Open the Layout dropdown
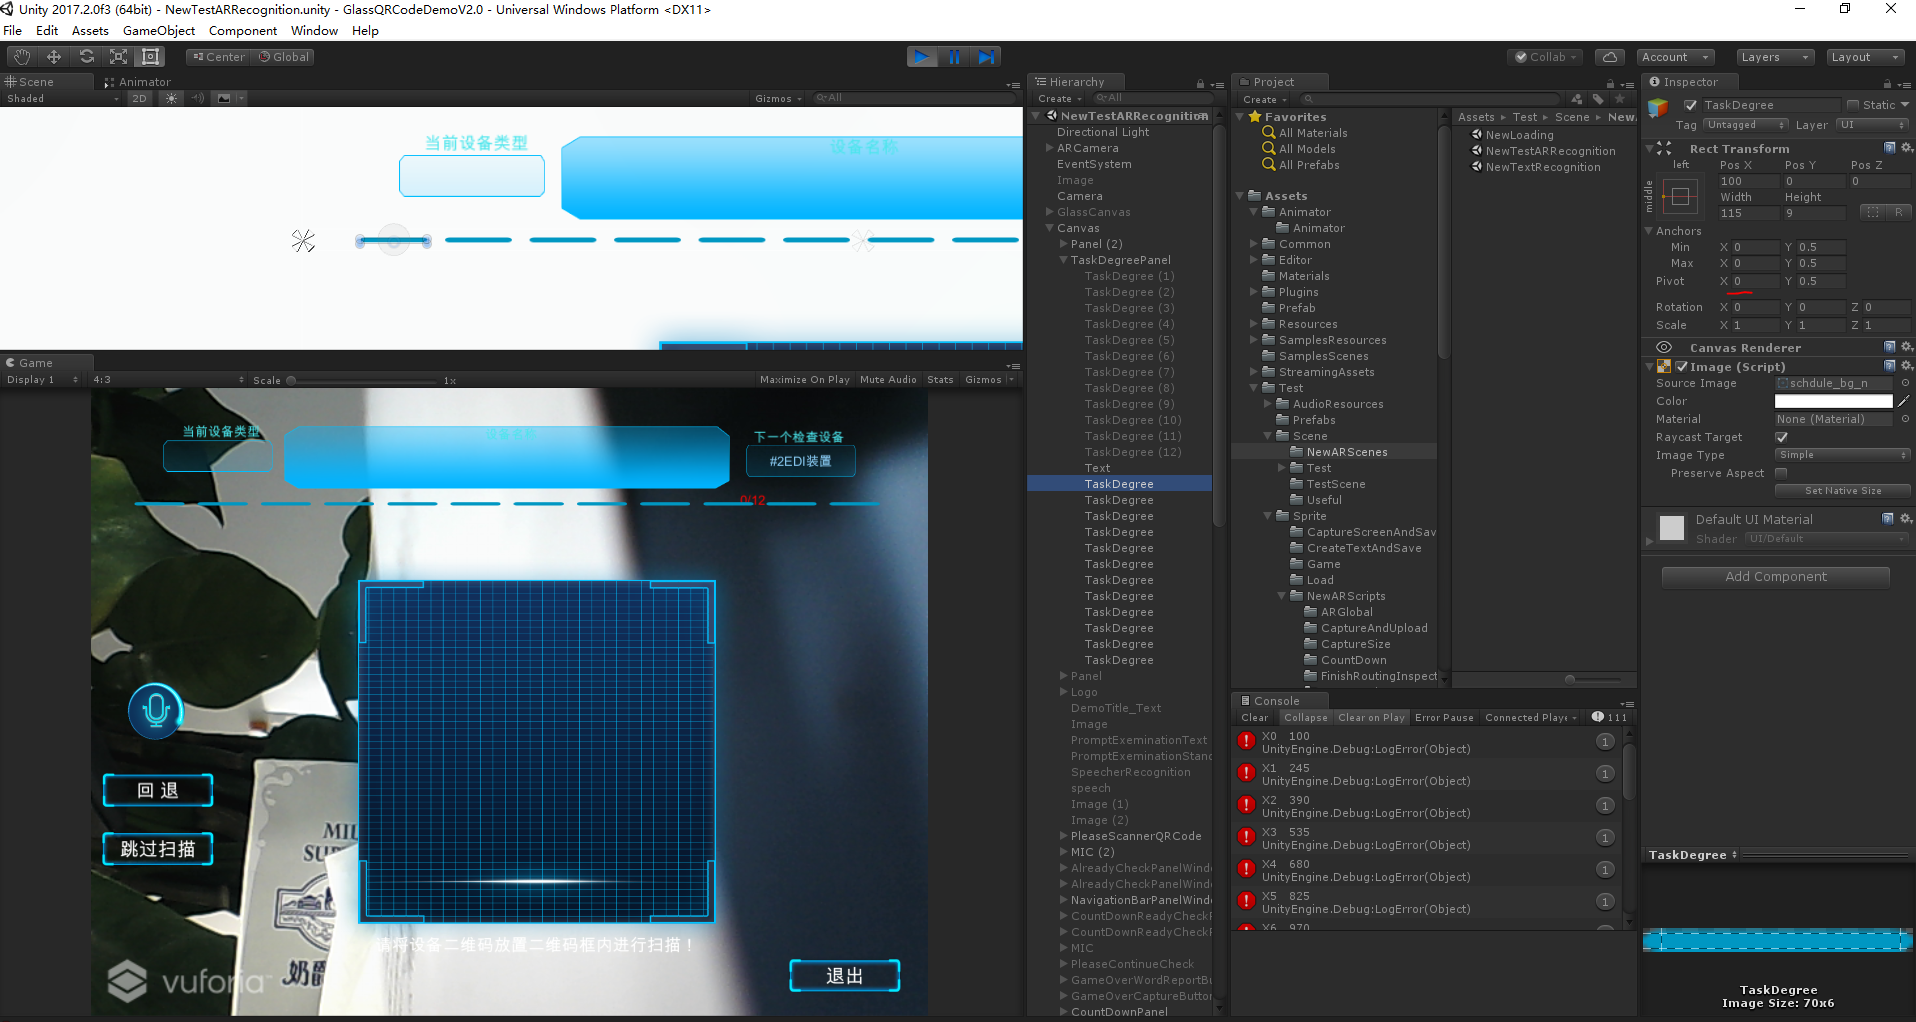The image size is (1916, 1022). tap(1864, 57)
